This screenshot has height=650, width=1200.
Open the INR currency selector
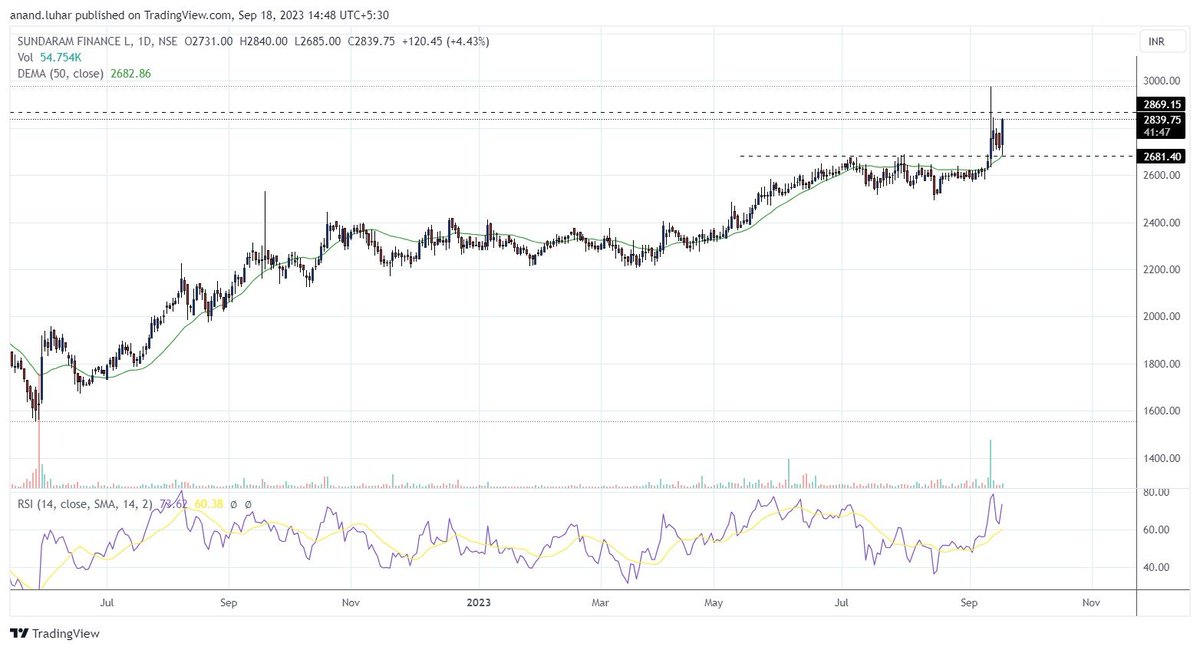coord(1160,41)
